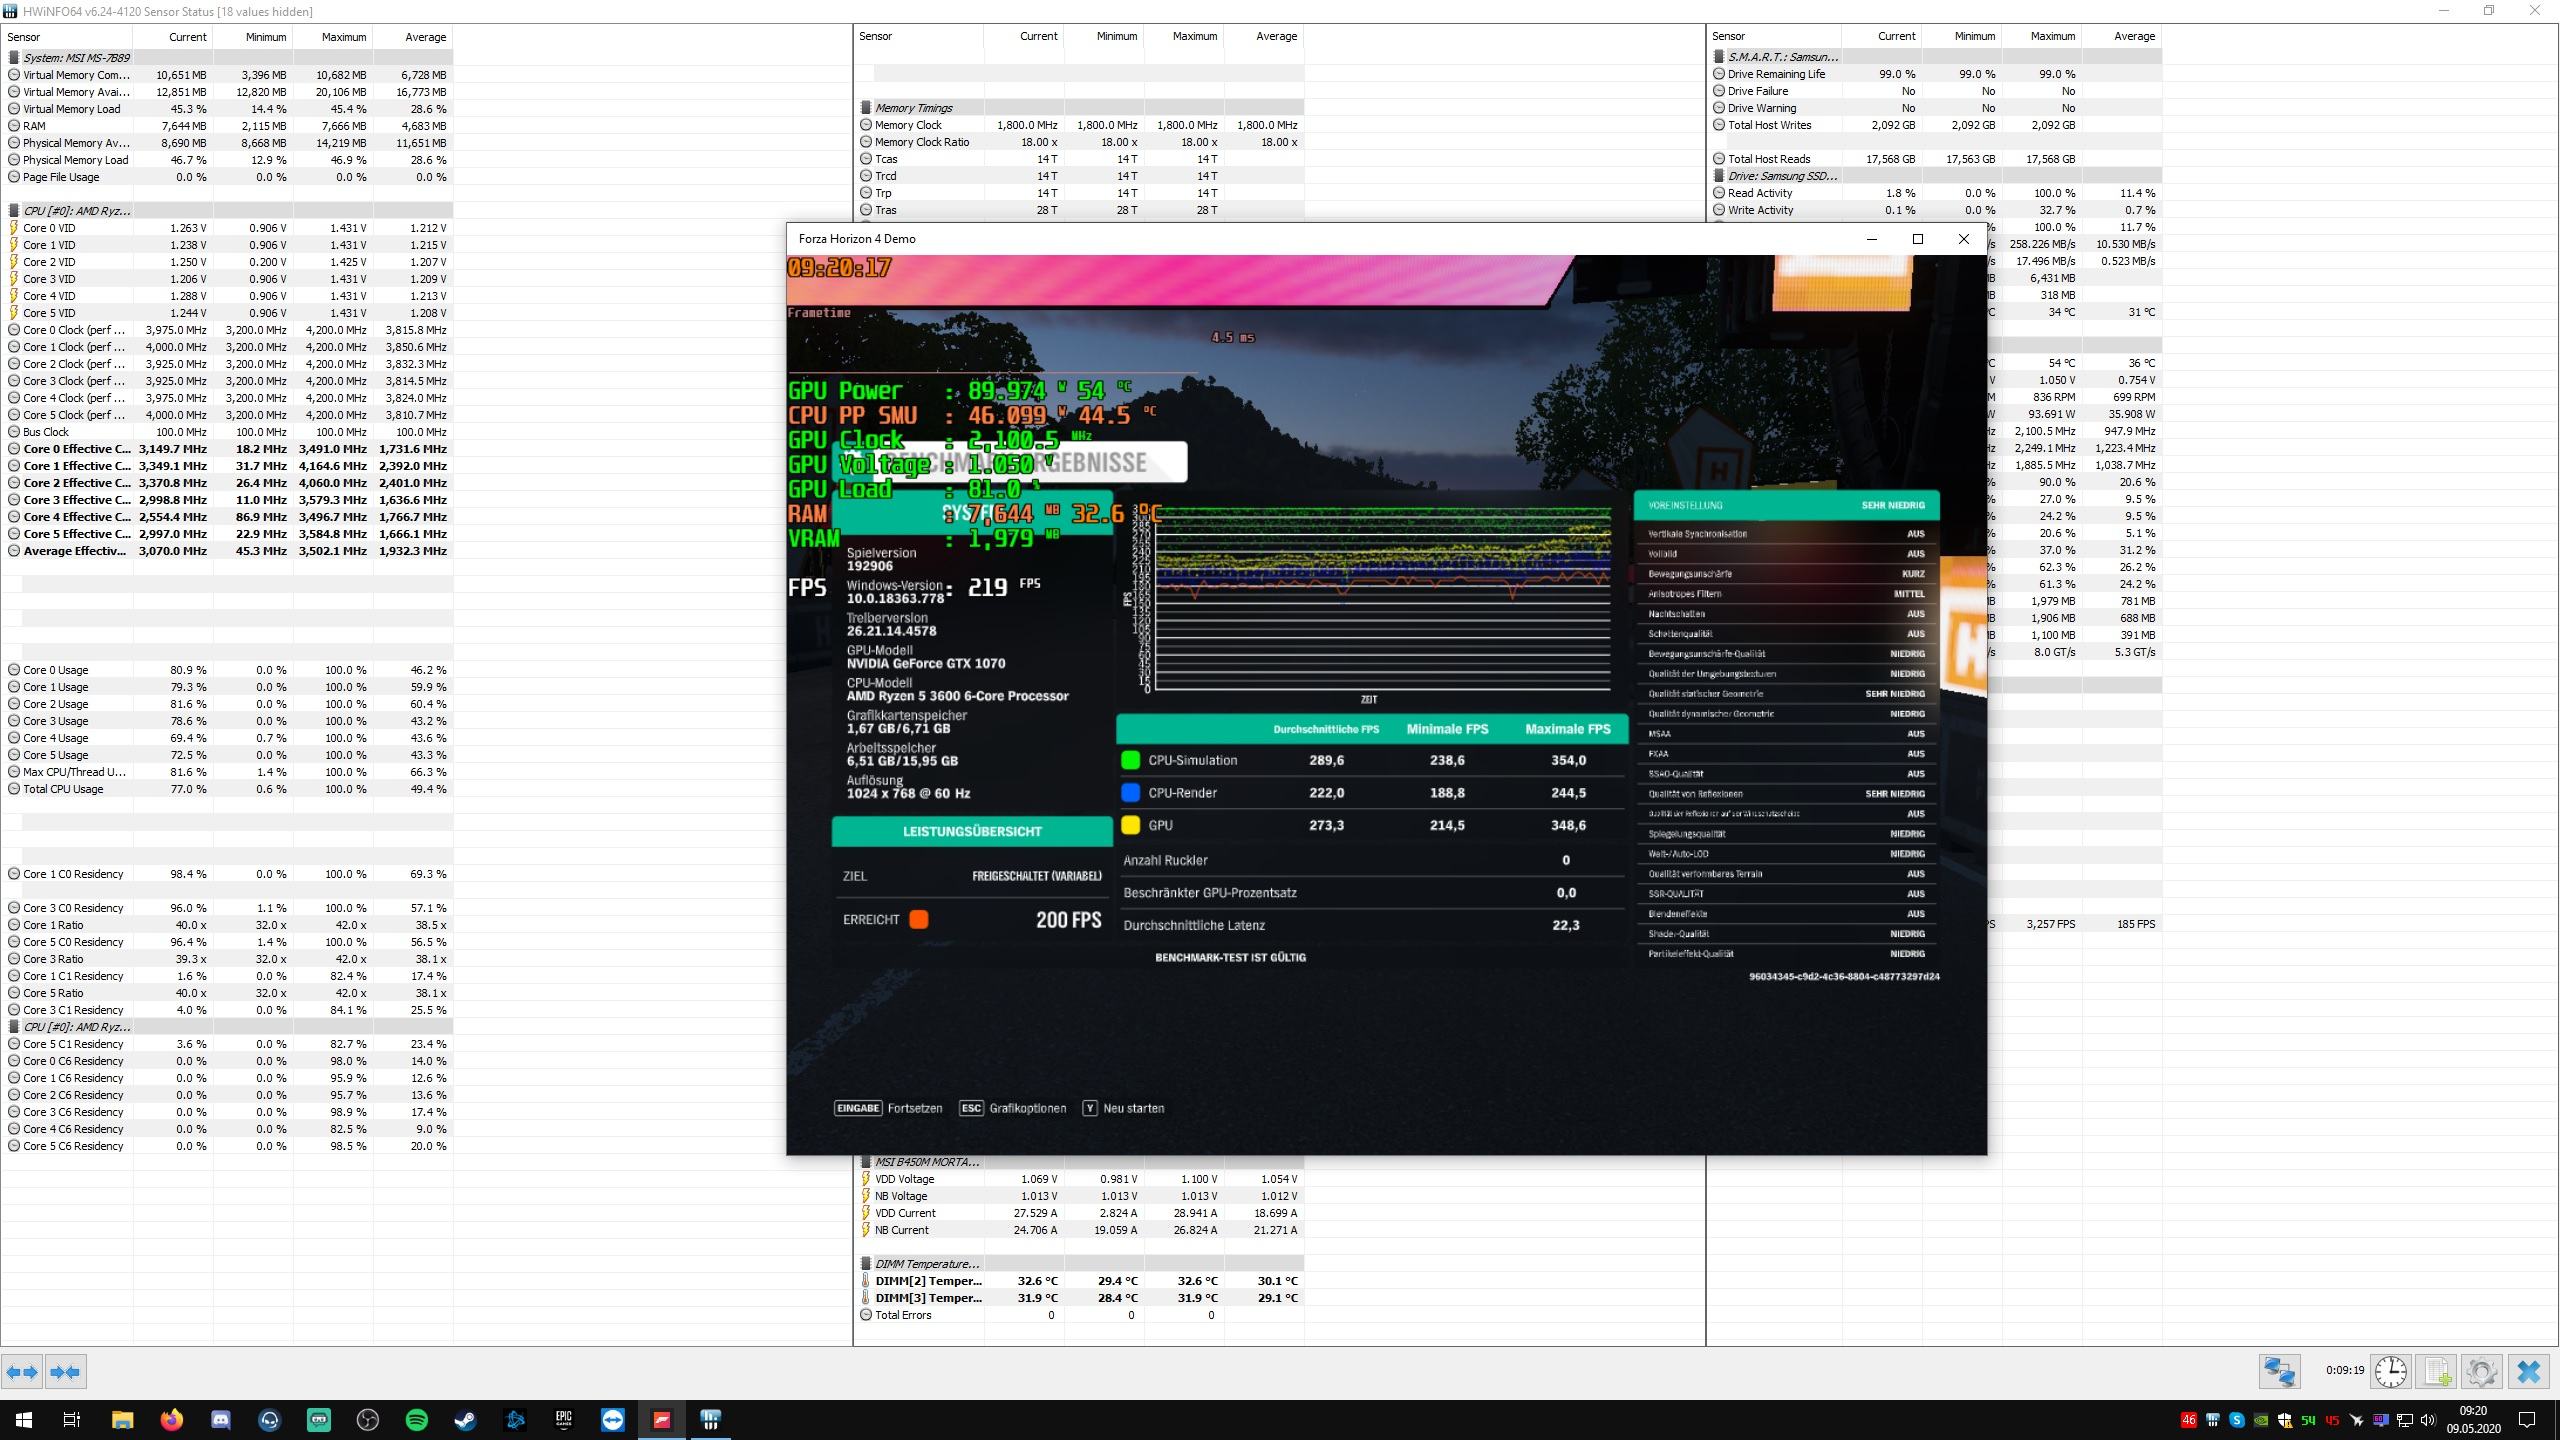2560x1440 pixels.
Task: Select the Page File Usage row
Action: pyautogui.click(x=227, y=177)
